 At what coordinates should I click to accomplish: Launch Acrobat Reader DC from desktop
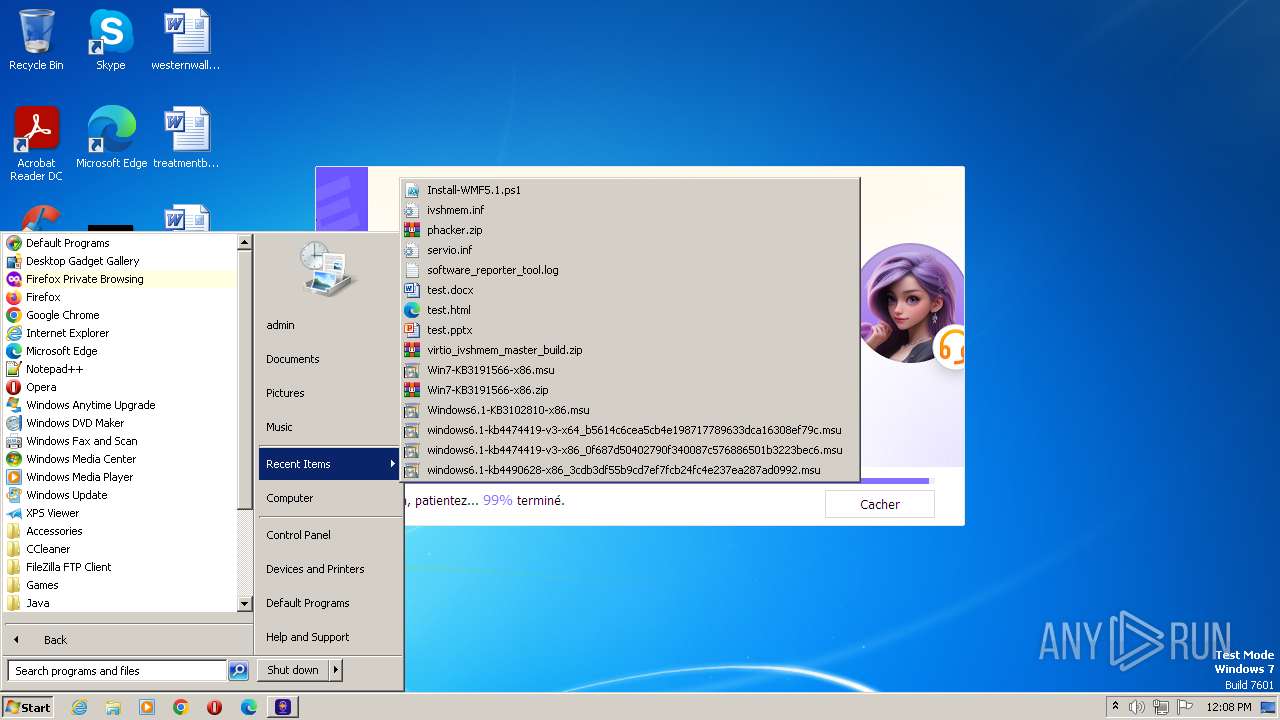tap(36, 143)
